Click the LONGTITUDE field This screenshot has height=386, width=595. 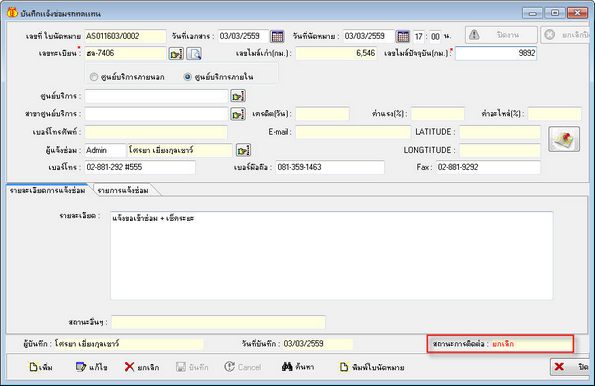coord(500,150)
